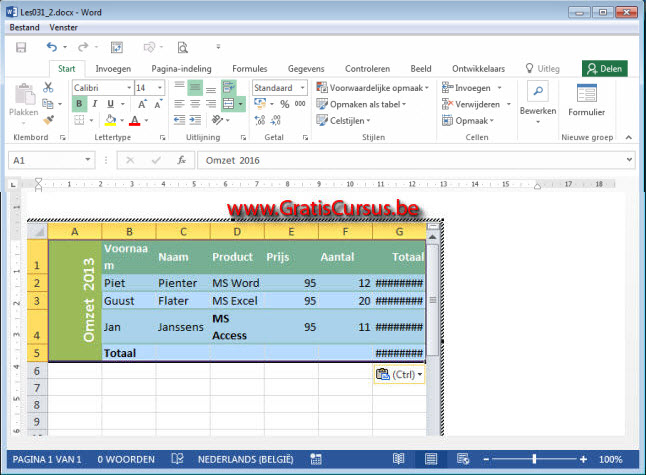This screenshot has width=646, height=475.
Task: Click Opmaak button in Cellen group
Action: (x=468, y=120)
